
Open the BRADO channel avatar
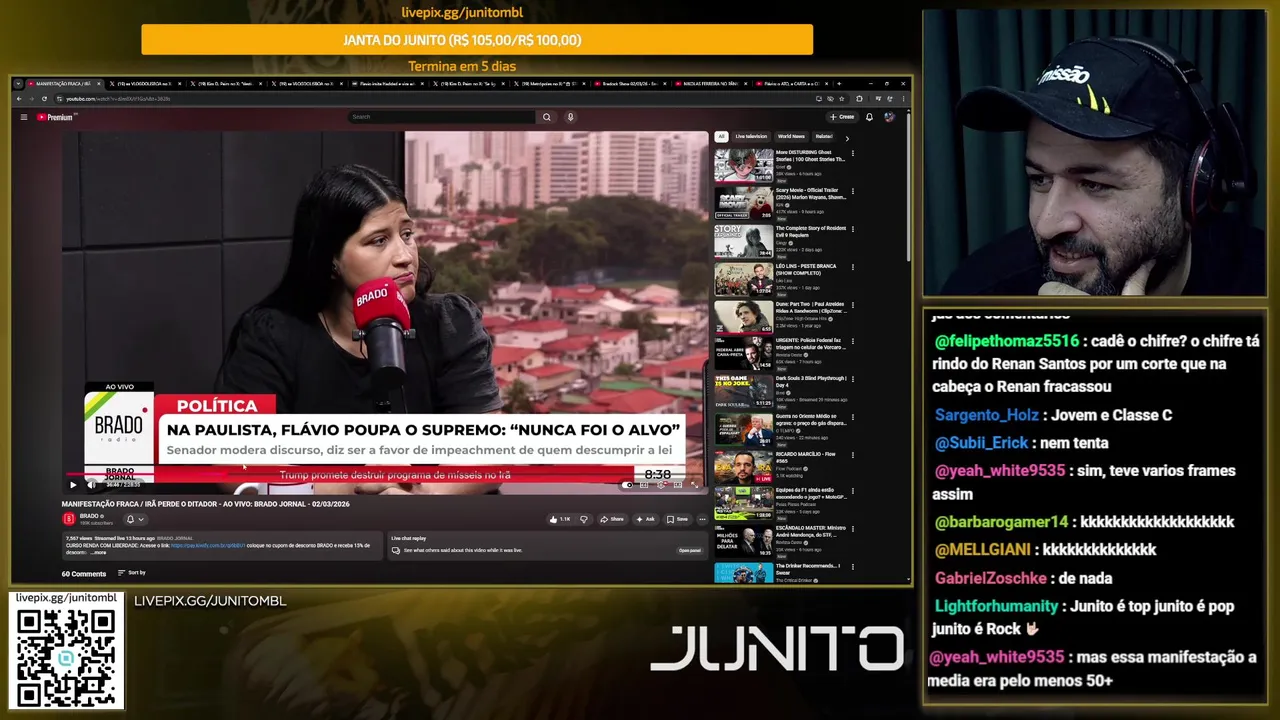click(68, 519)
